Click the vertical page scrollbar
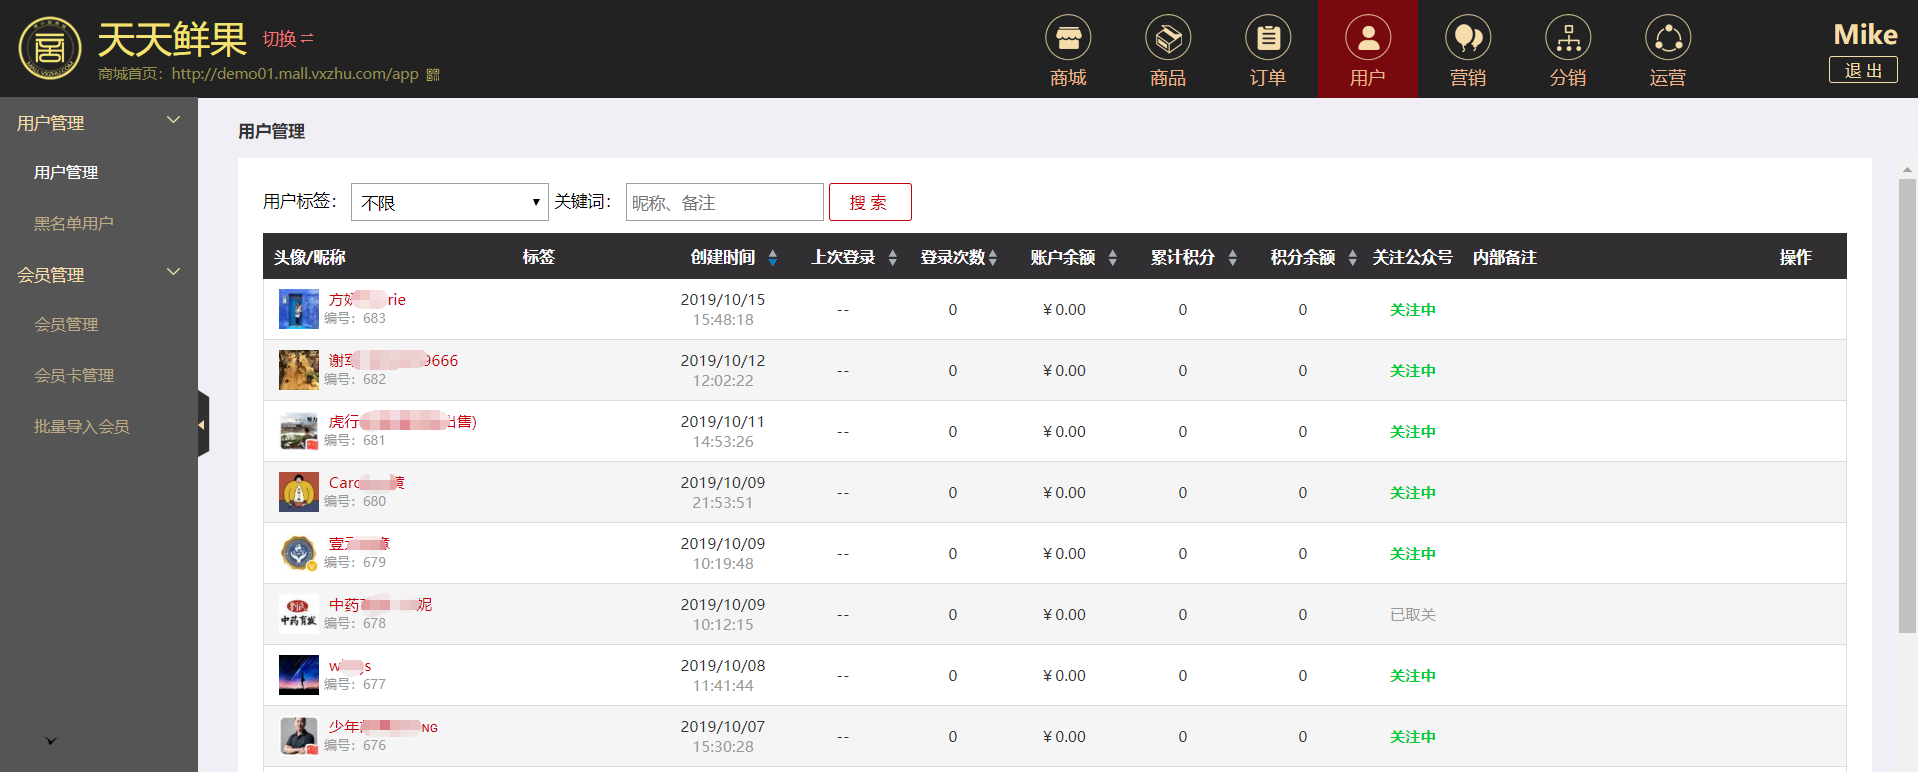1918x772 pixels. pyautogui.click(x=1907, y=400)
